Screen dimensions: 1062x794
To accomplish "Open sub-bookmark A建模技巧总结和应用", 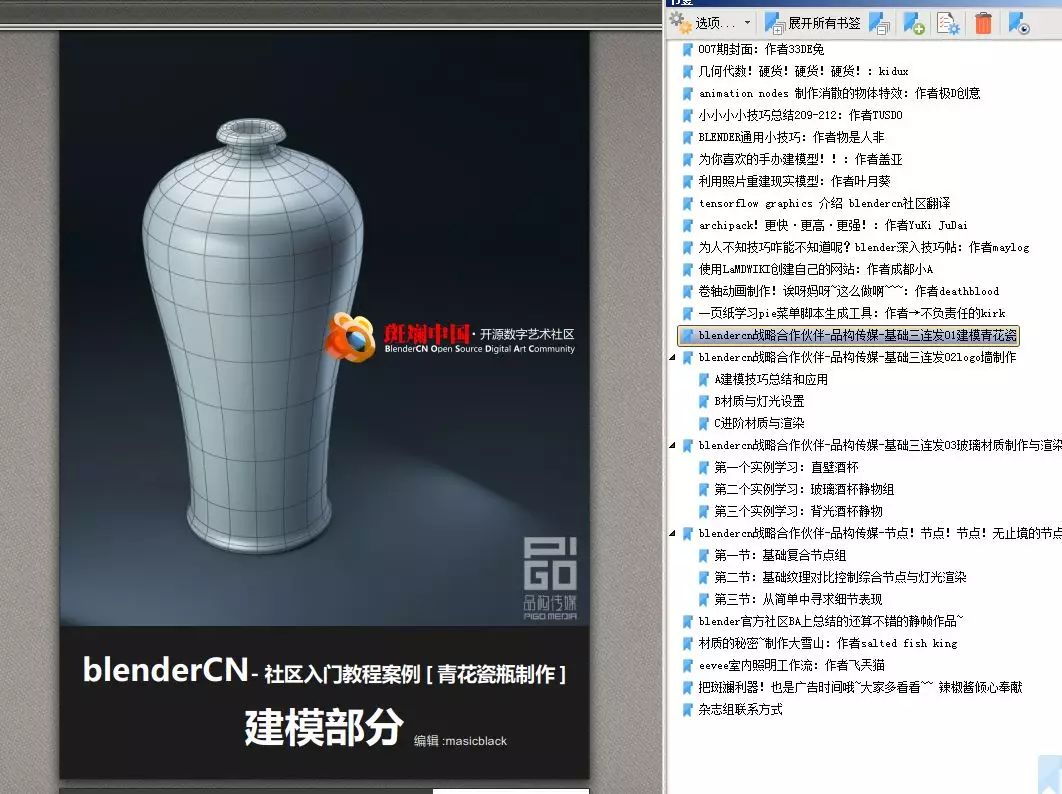I will [x=771, y=379].
